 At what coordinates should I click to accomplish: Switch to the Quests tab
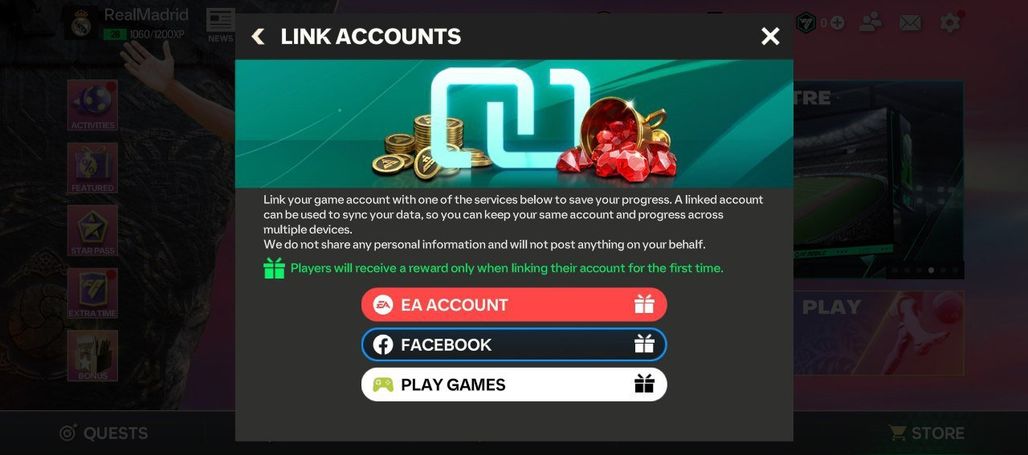click(104, 433)
